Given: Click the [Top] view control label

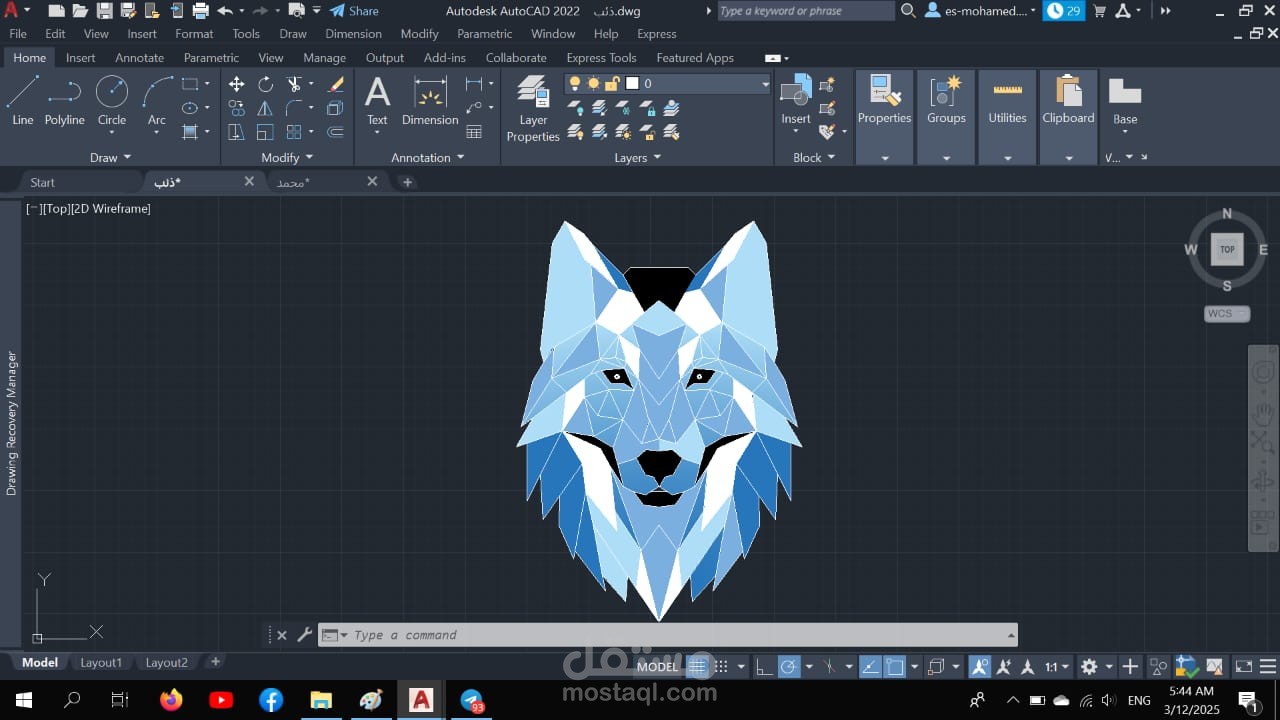Looking at the screenshot, I should 55,209.
